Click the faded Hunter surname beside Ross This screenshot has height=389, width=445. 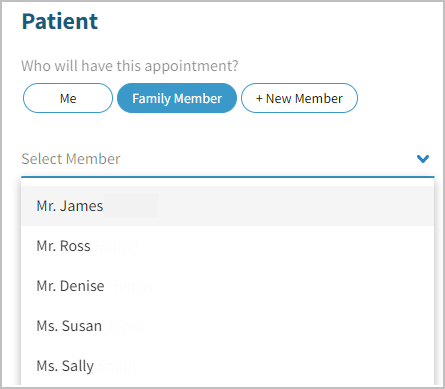click(x=117, y=246)
